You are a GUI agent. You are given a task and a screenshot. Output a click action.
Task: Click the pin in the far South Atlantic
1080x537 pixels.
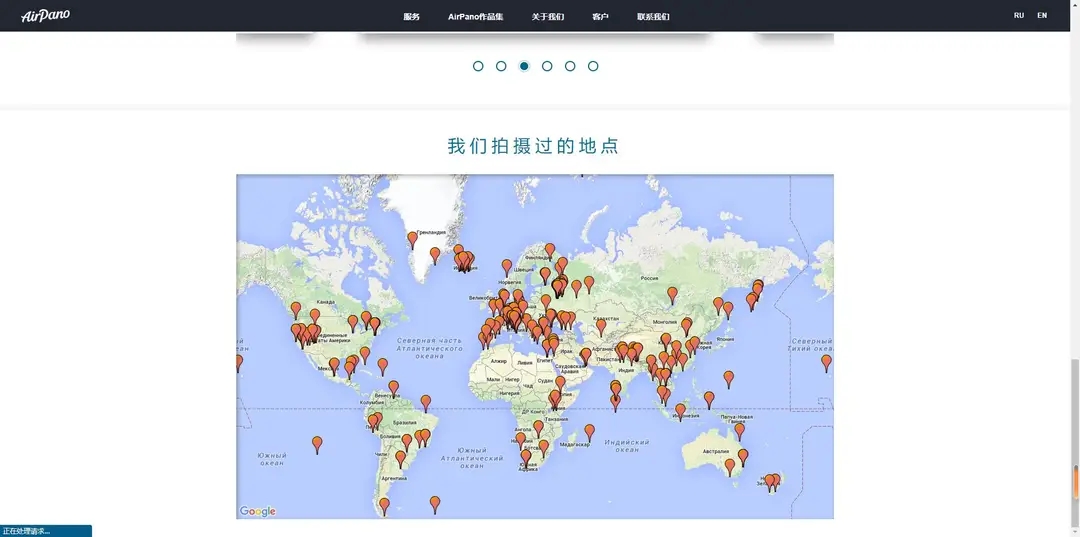435,503
